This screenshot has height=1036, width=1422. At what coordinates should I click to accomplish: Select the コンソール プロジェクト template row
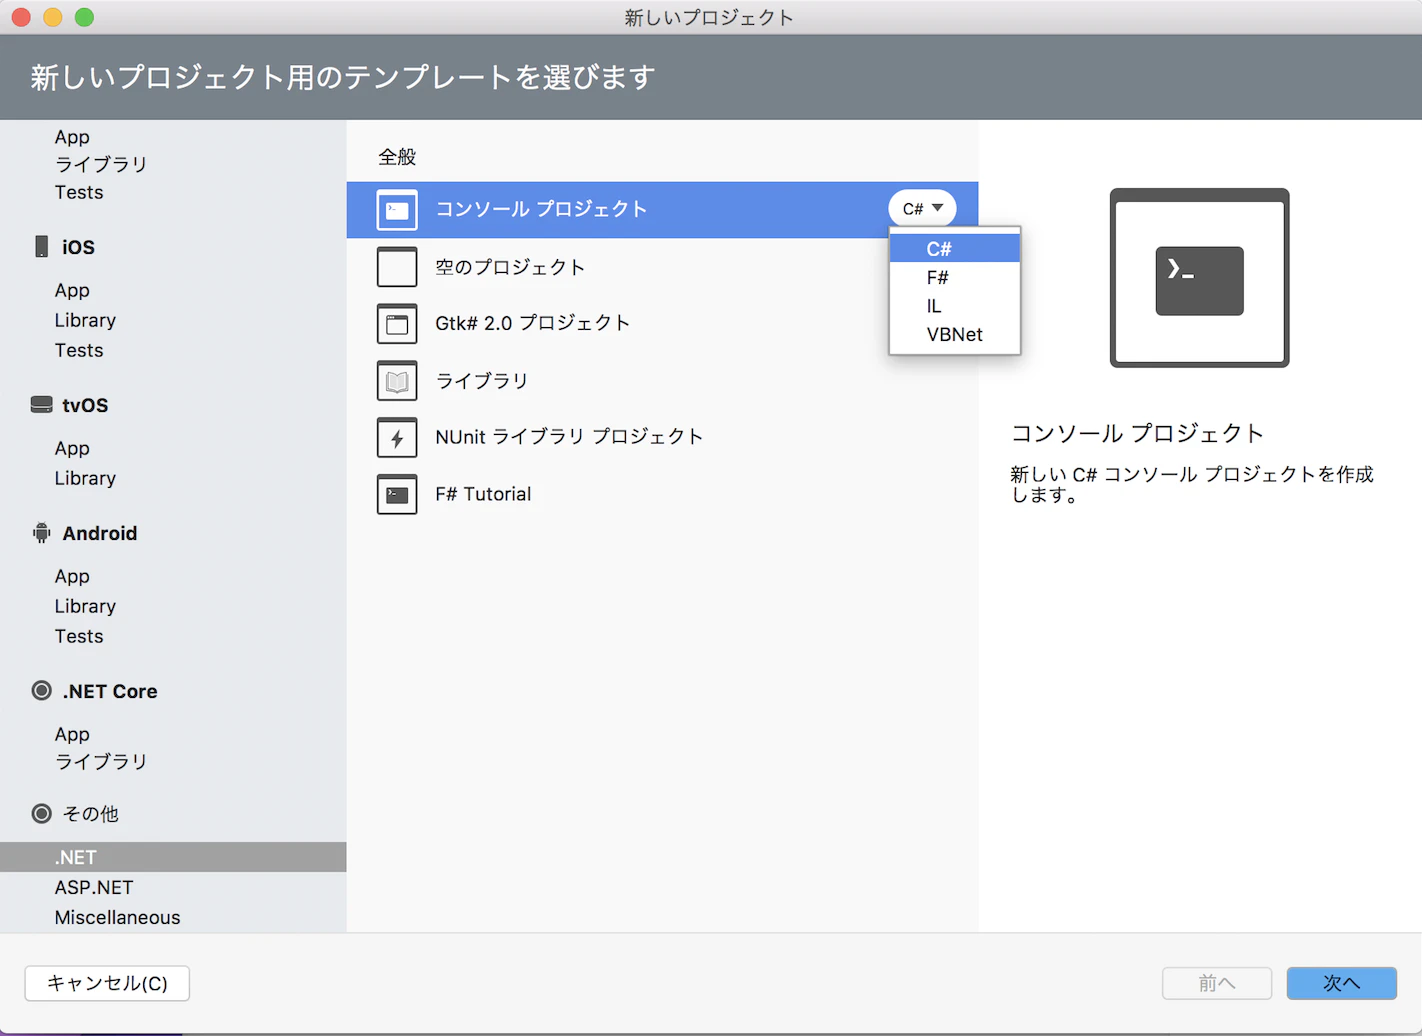[x=662, y=210]
